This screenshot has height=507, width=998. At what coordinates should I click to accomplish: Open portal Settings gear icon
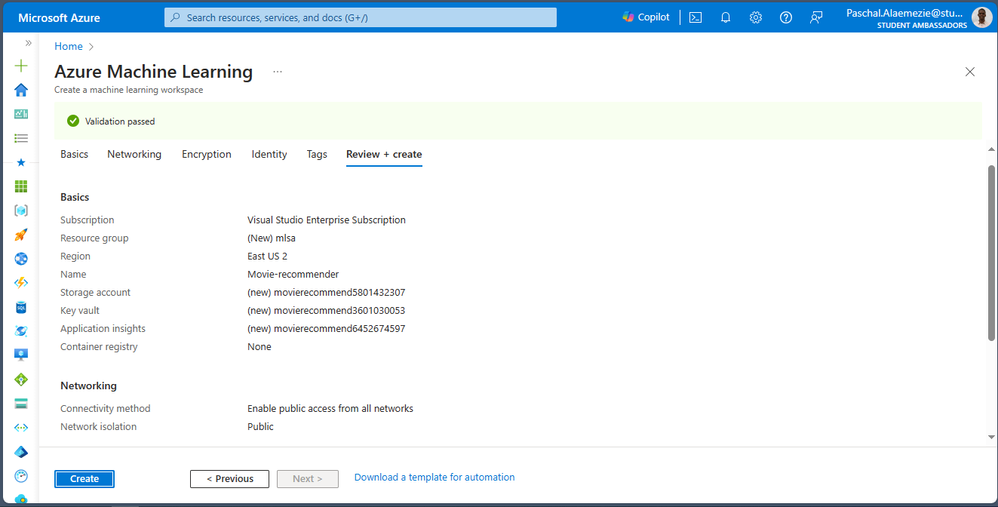tap(756, 18)
